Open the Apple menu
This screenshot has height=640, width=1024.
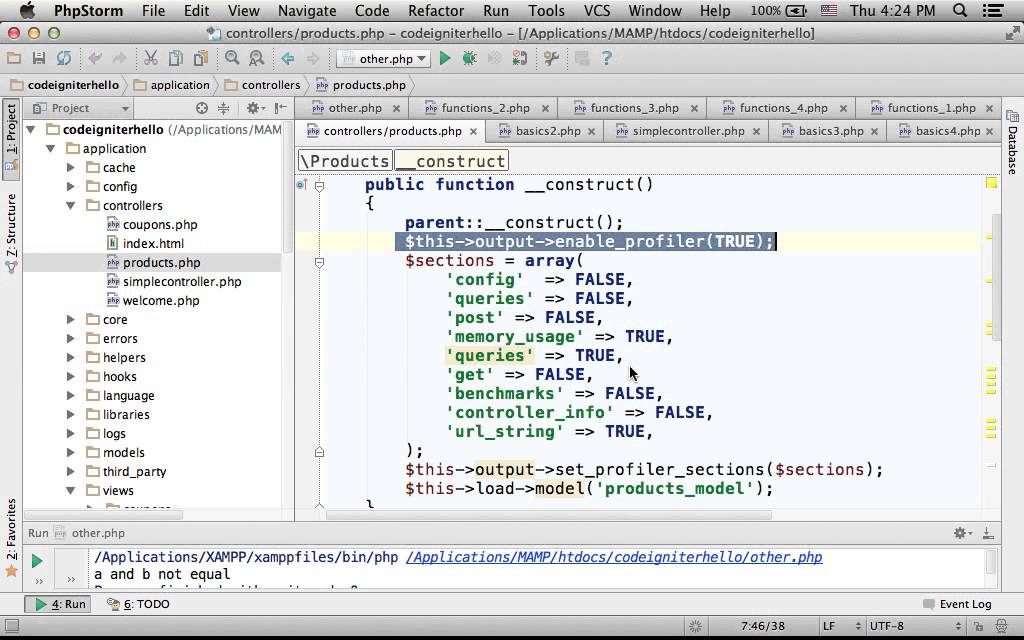point(26,10)
